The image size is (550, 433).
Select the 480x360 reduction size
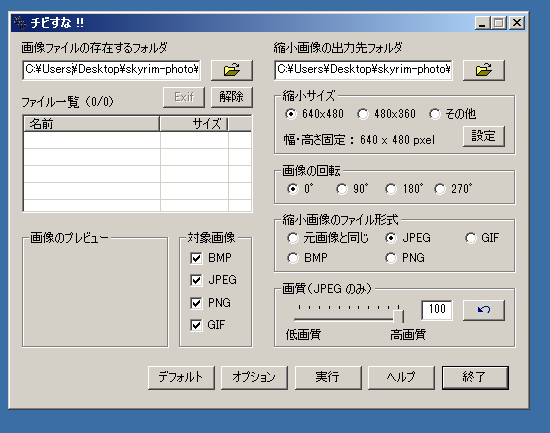[386, 114]
